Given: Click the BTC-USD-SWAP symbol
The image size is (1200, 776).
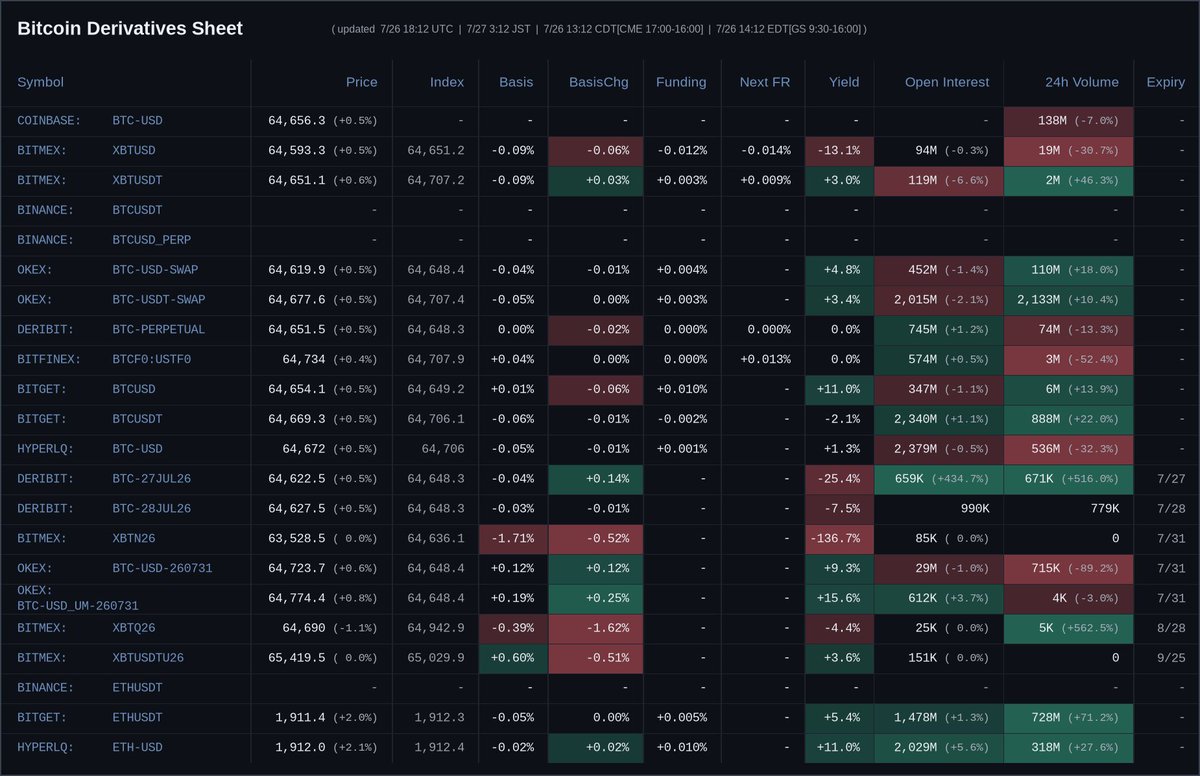Looking at the screenshot, I should 155,270.
